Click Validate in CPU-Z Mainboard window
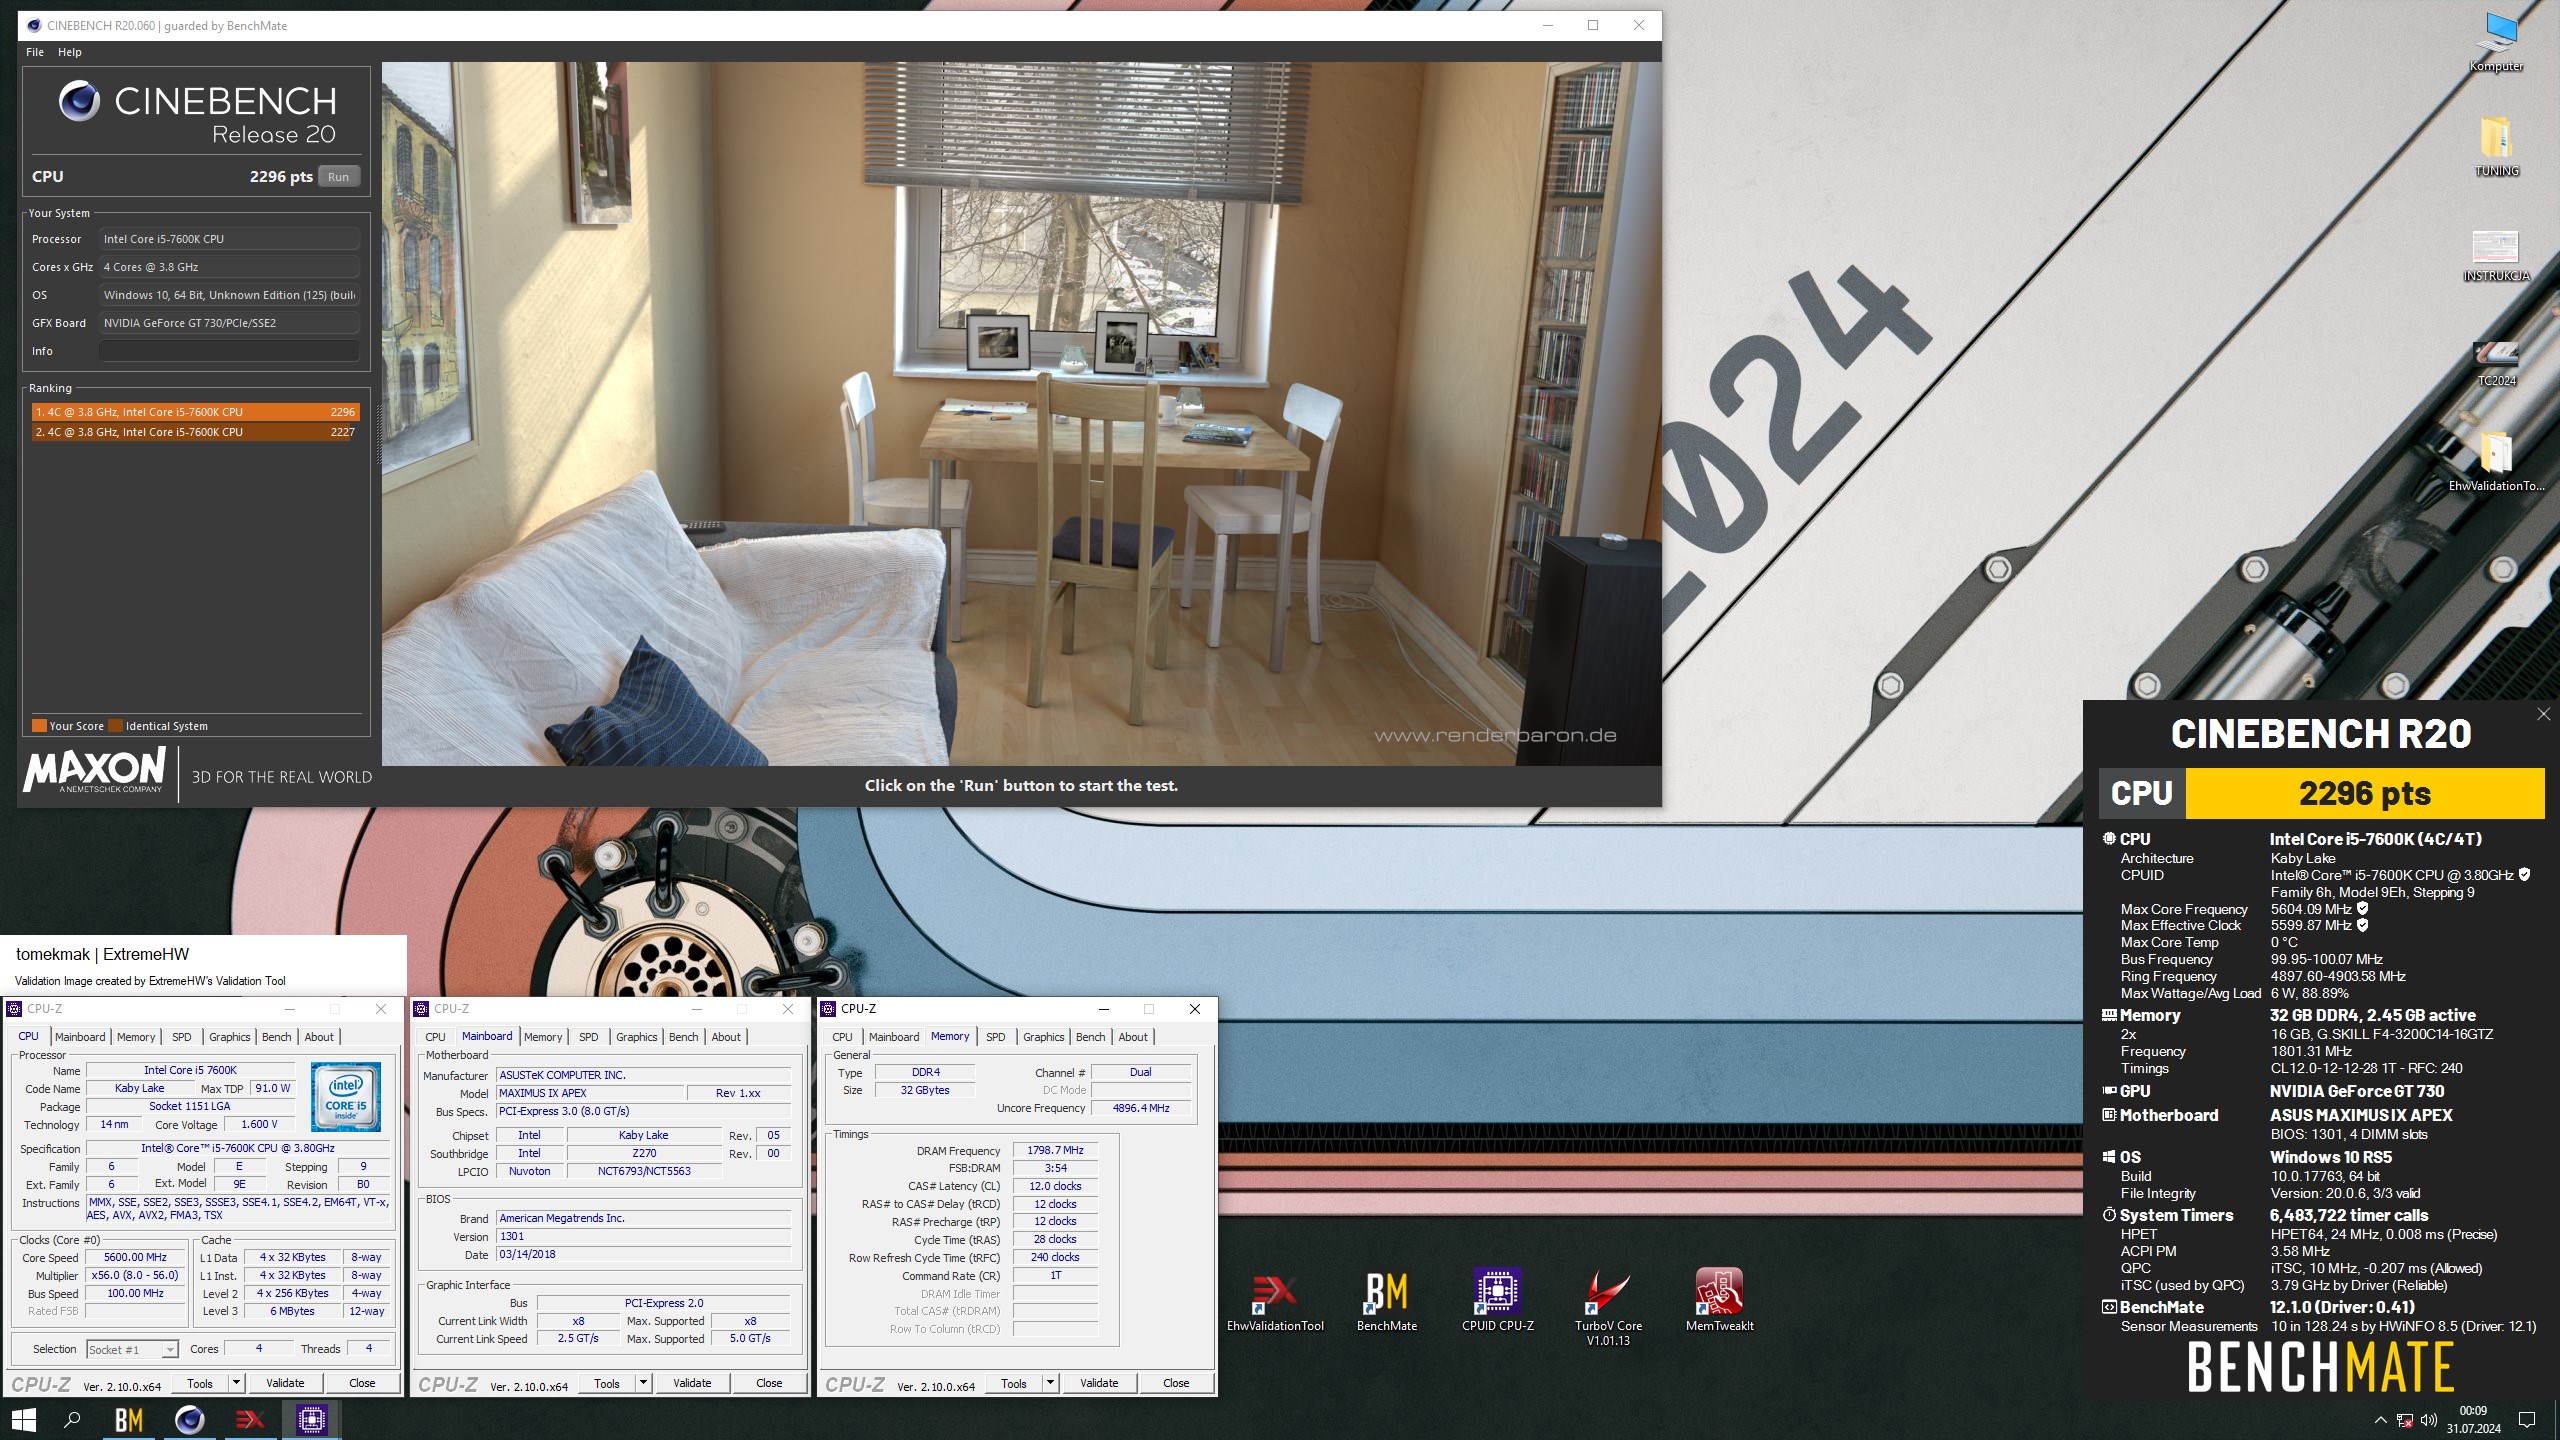 692,1383
